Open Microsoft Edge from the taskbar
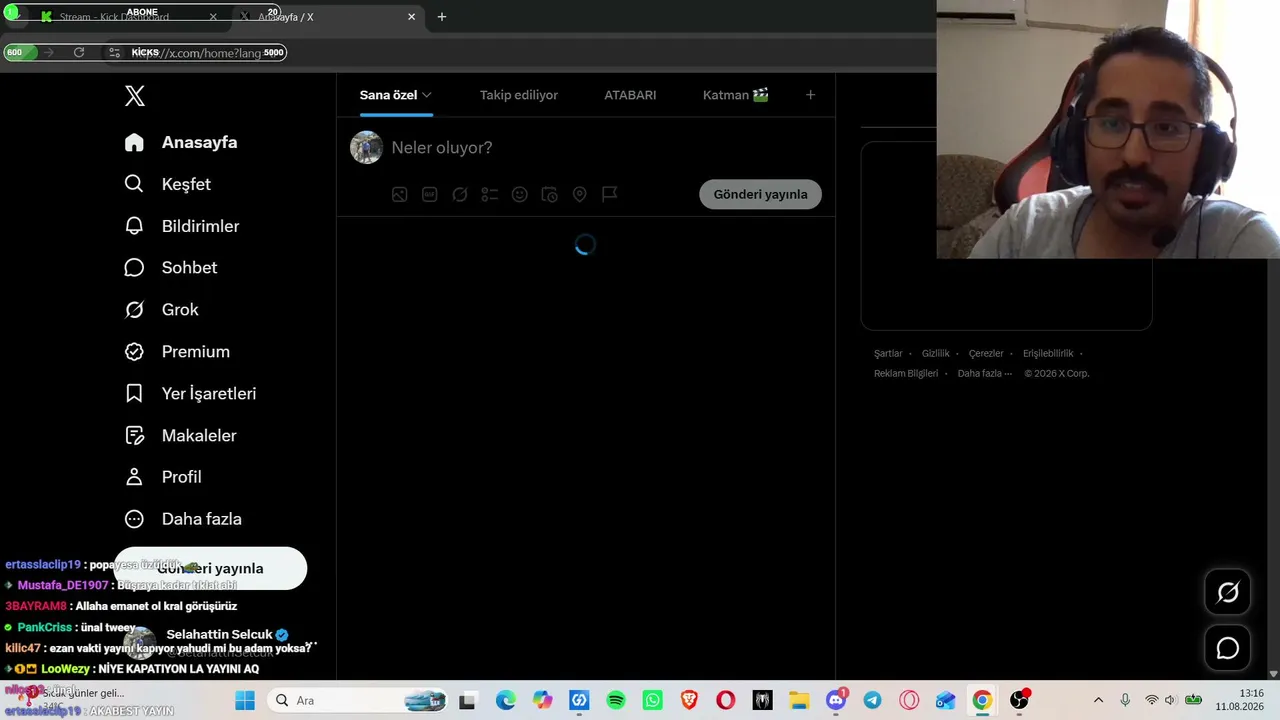1280x720 pixels. [x=506, y=700]
